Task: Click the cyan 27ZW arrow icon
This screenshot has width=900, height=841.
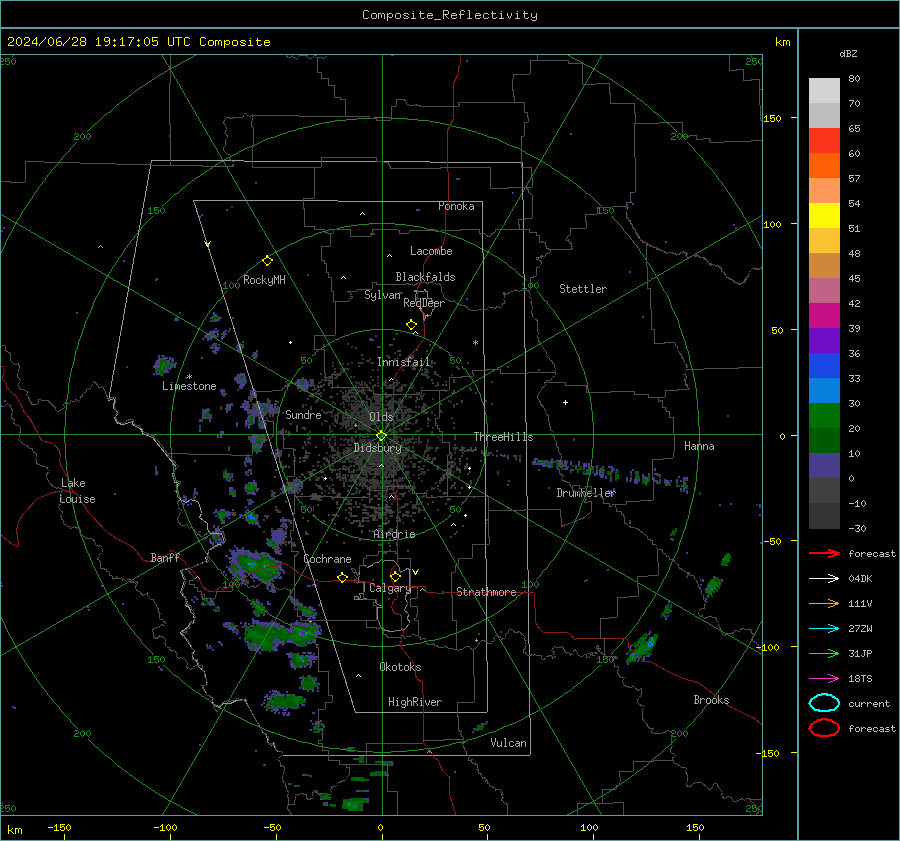Action: tap(824, 628)
